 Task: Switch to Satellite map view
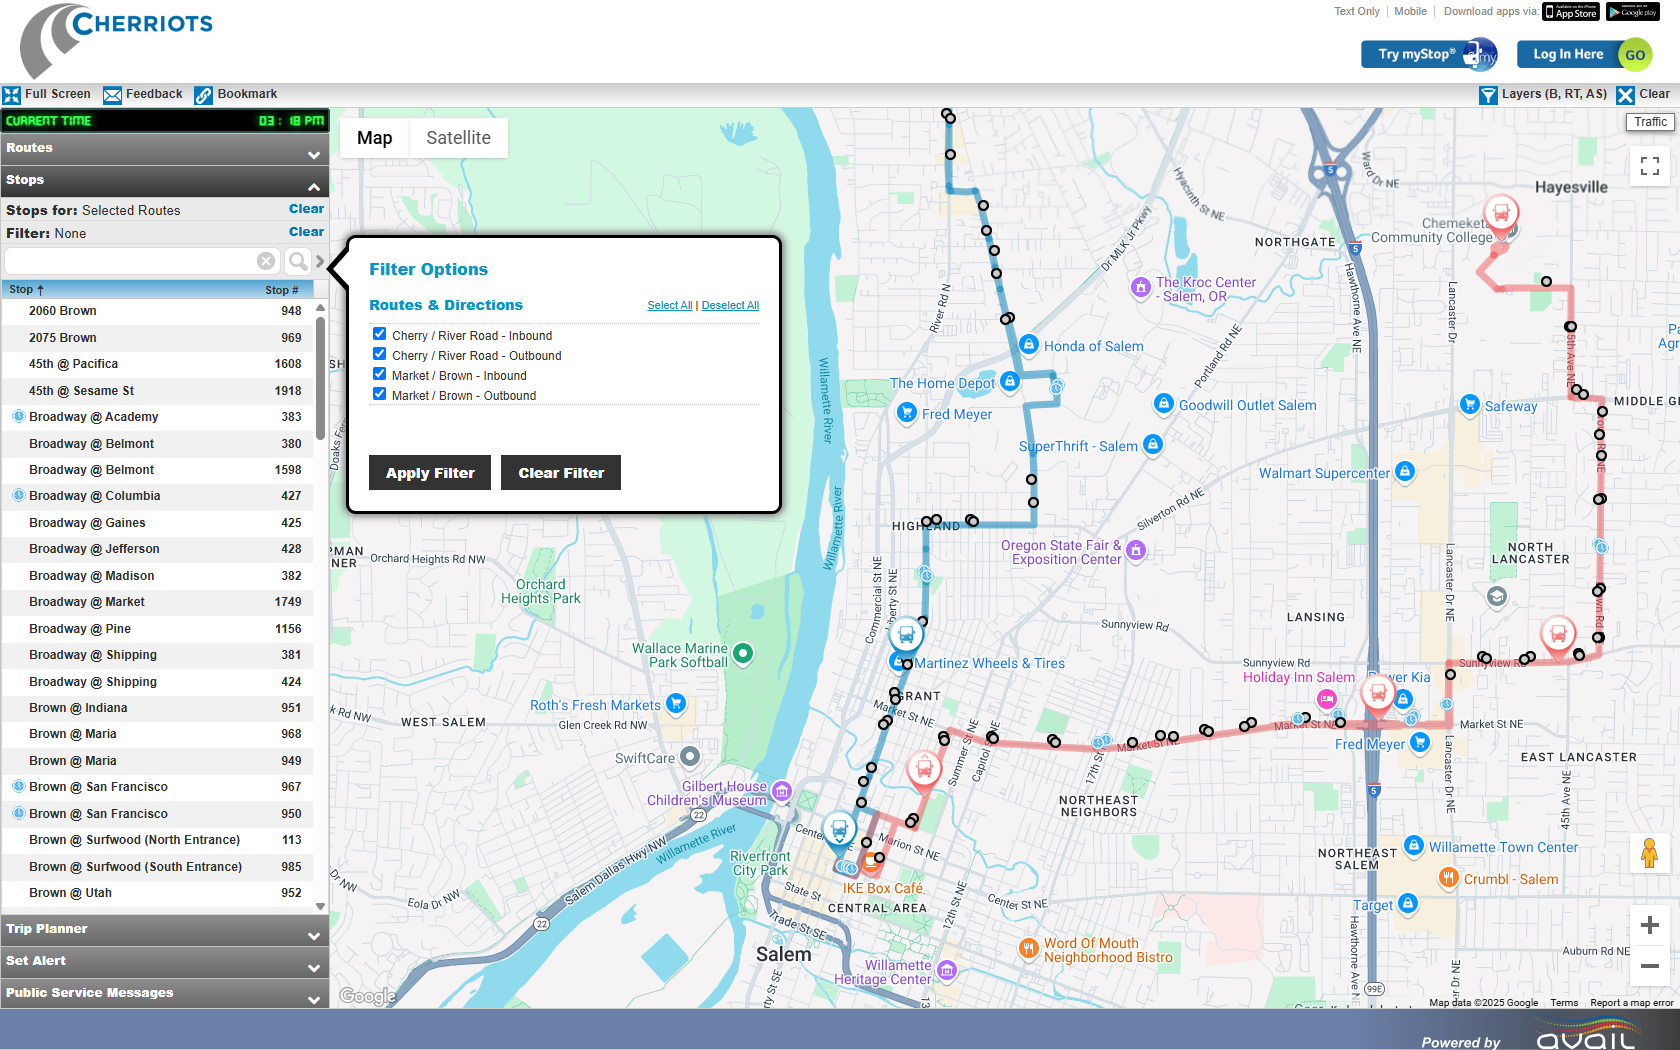(x=458, y=138)
